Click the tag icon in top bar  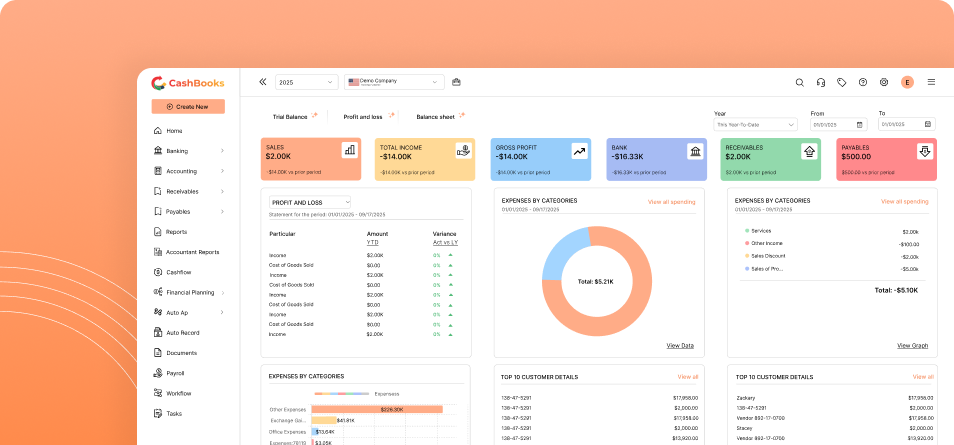[841, 82]
